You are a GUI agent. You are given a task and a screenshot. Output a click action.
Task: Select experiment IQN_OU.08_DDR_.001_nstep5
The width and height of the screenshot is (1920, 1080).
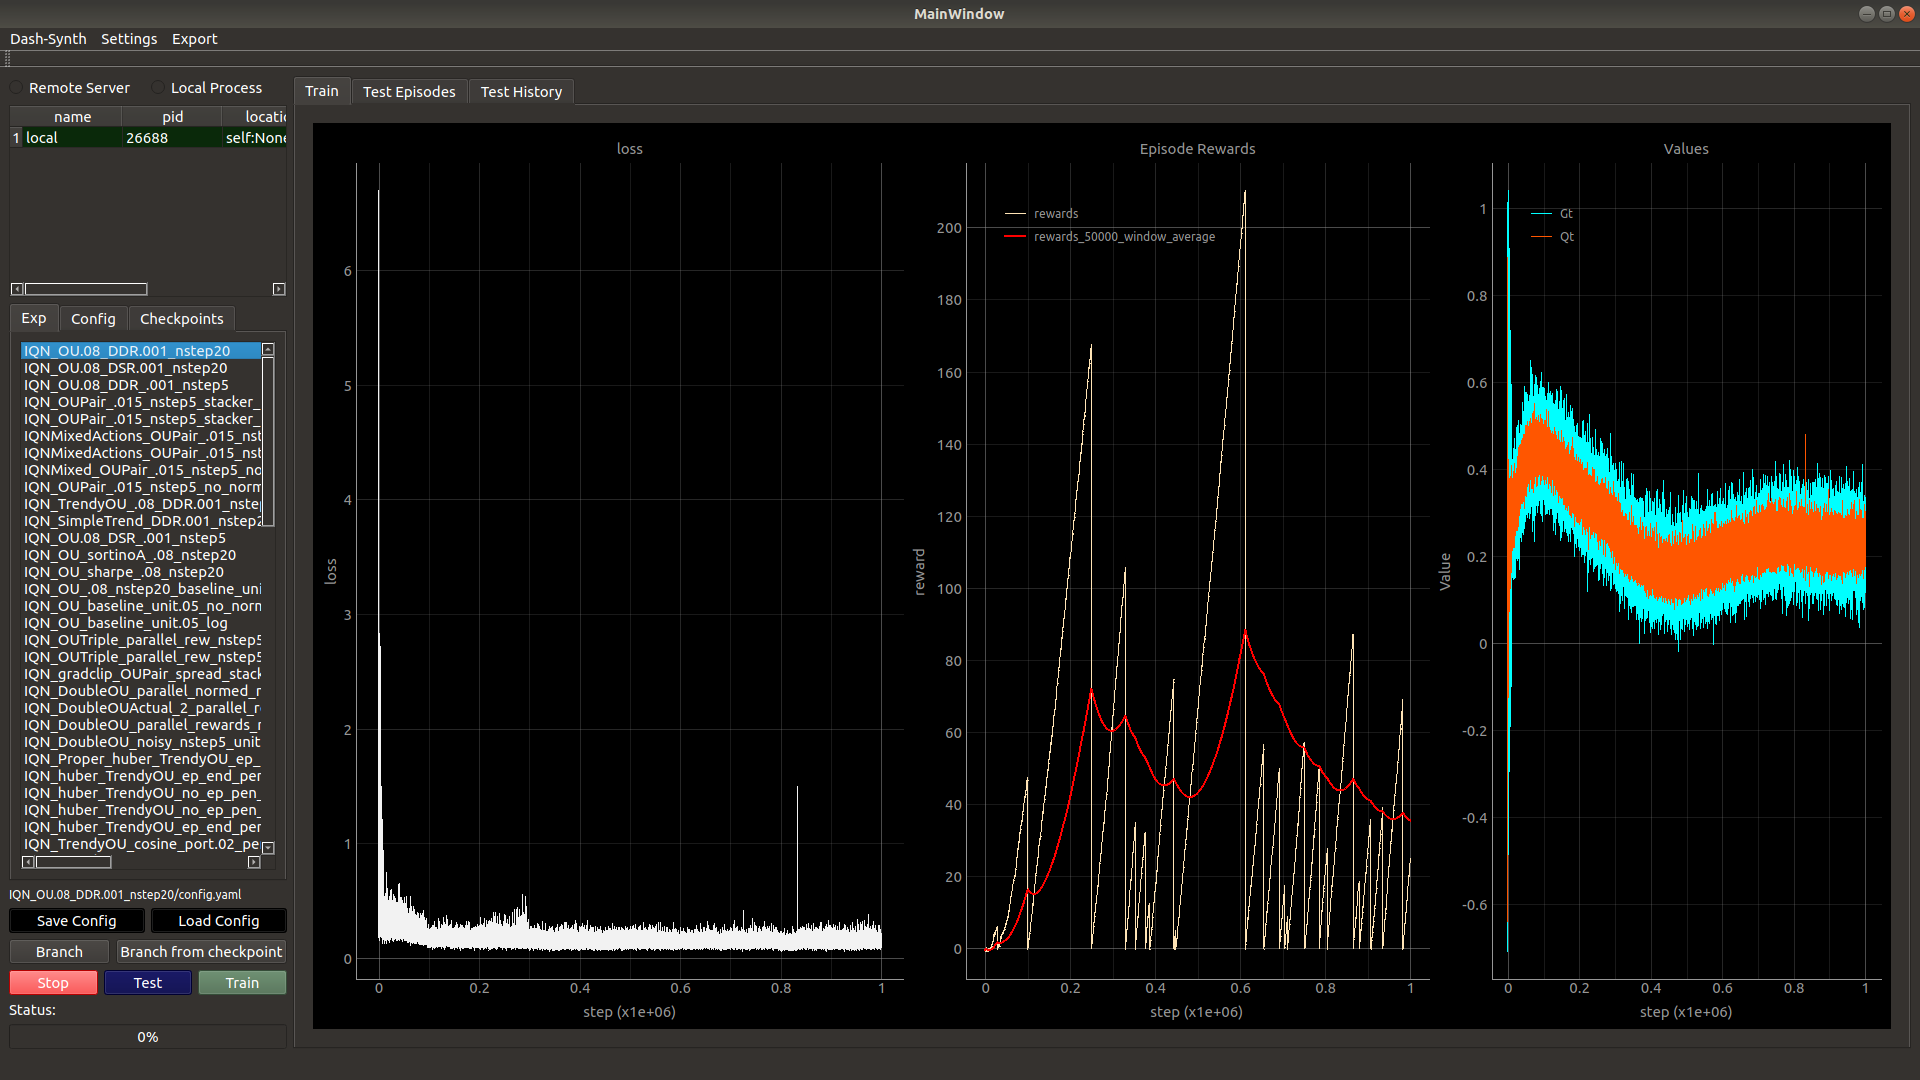click(141, 385)
